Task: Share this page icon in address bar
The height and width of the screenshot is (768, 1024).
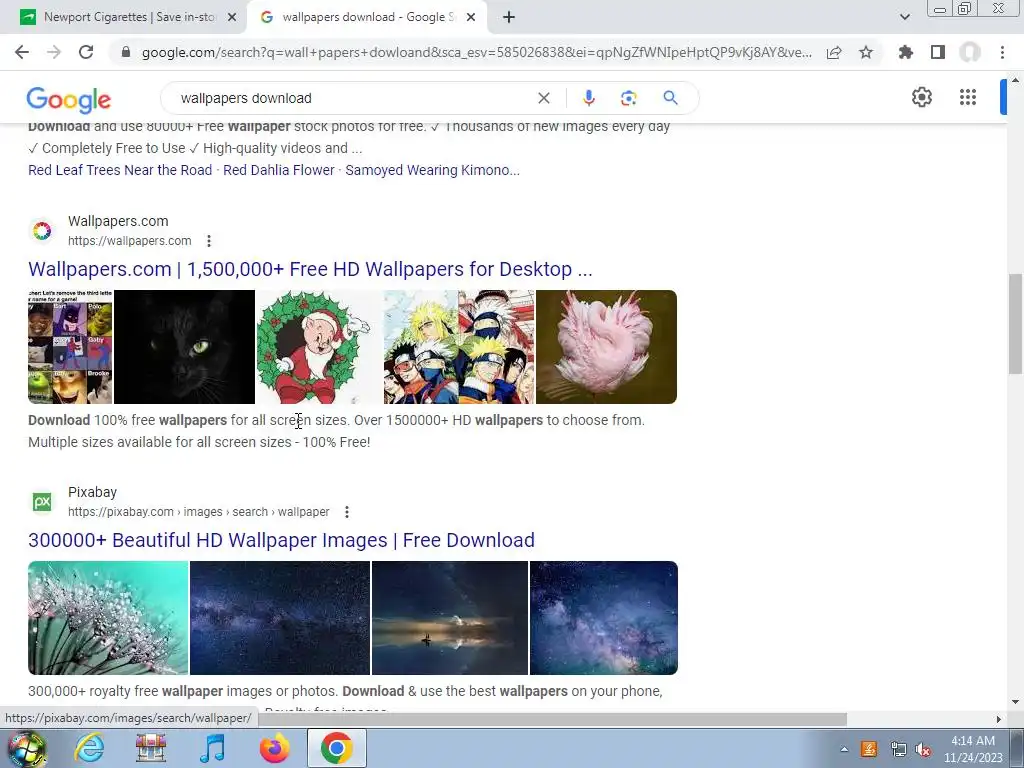Action: pyautogui.click(x=834, y=52)
